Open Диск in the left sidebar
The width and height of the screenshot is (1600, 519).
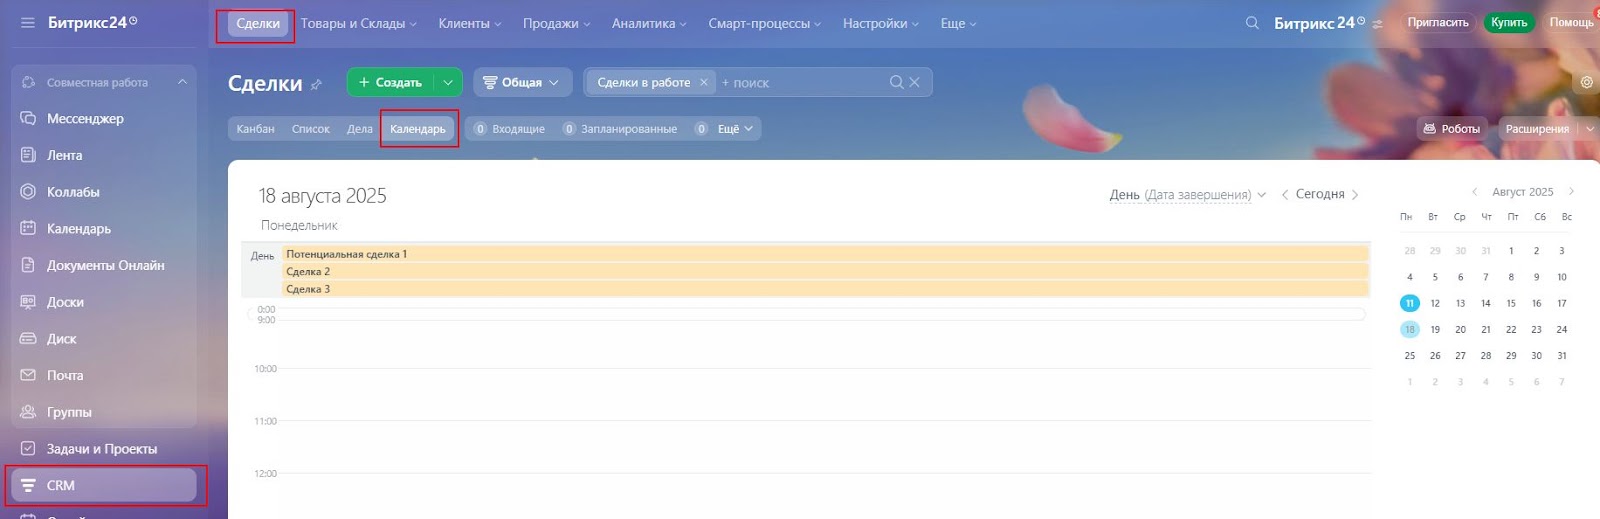[61, 338]
